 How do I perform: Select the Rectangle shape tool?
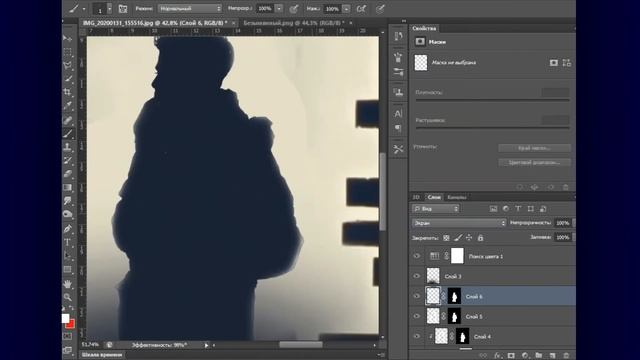click(67, 269)
